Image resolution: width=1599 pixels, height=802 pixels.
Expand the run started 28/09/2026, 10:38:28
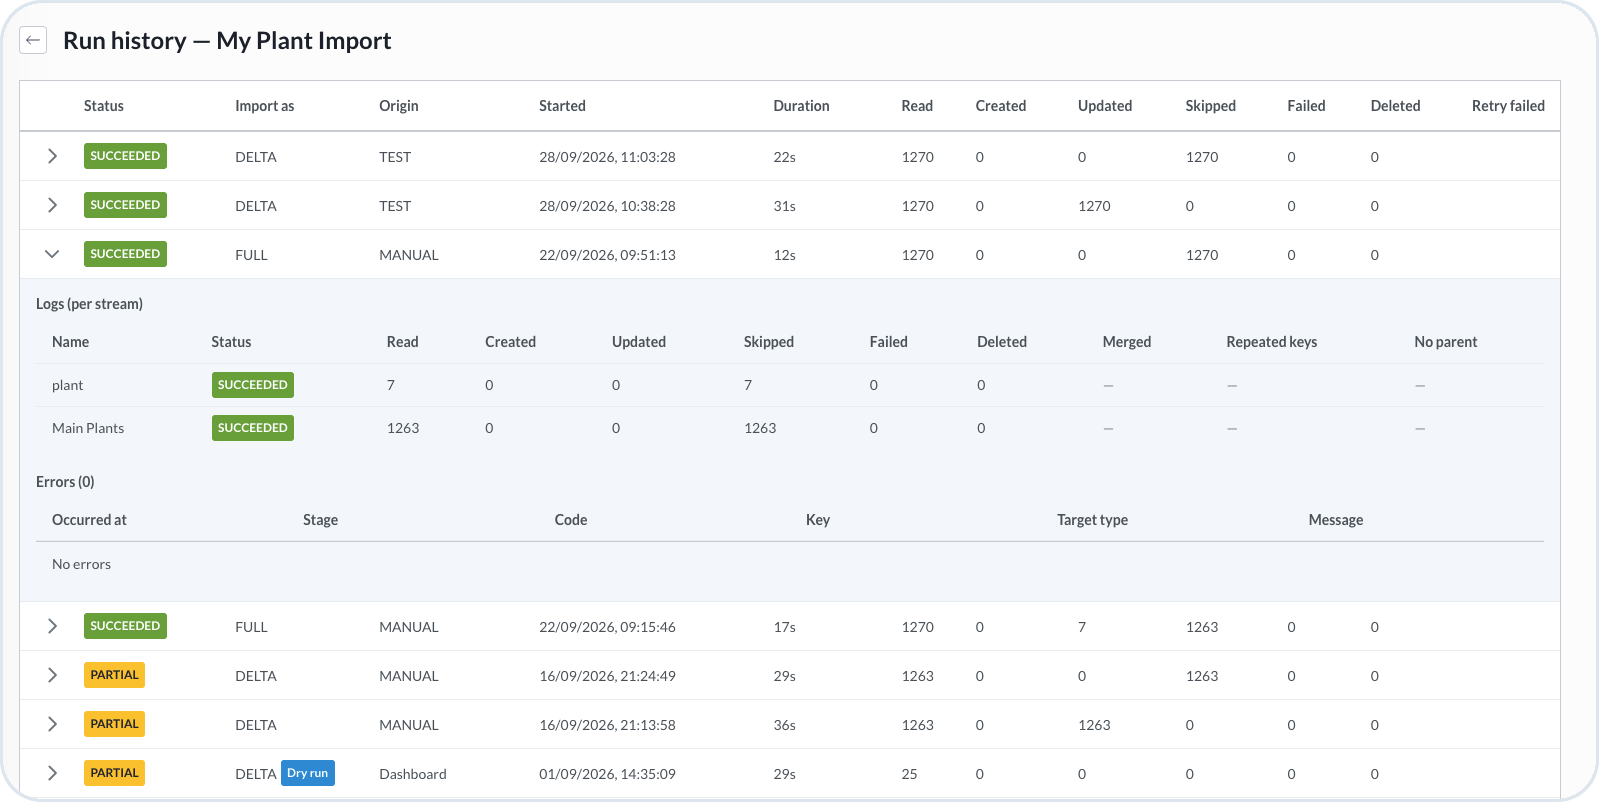pos(52,205)
